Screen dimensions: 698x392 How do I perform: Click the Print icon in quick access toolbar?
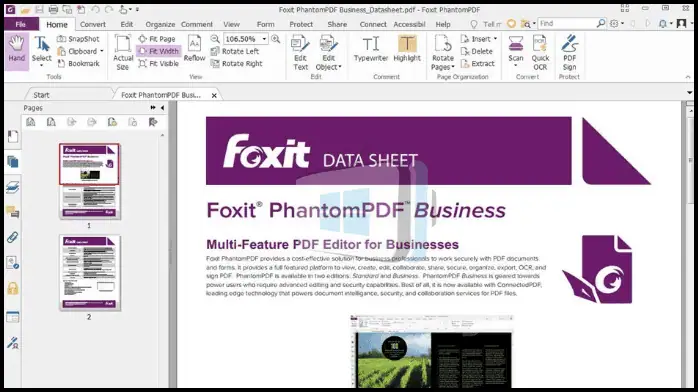click(53, 9)
